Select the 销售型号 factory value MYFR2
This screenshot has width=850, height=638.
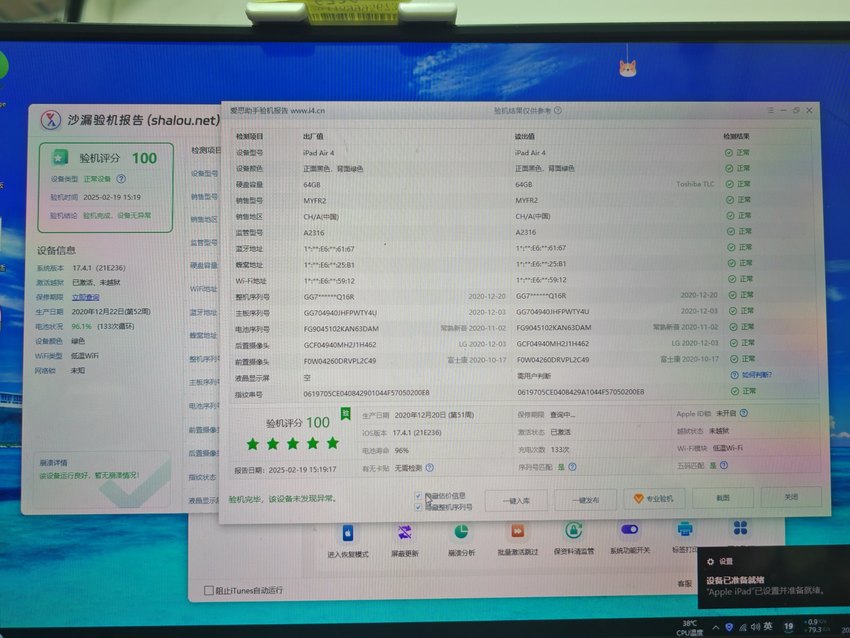(x=315, y=201)
